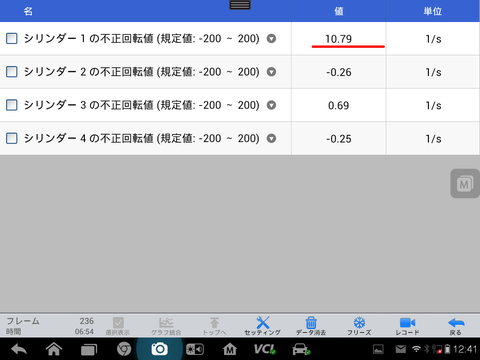Click the 12:41 clock in the system bar
The width and height of the screenshot is (480, 360).
465,349
